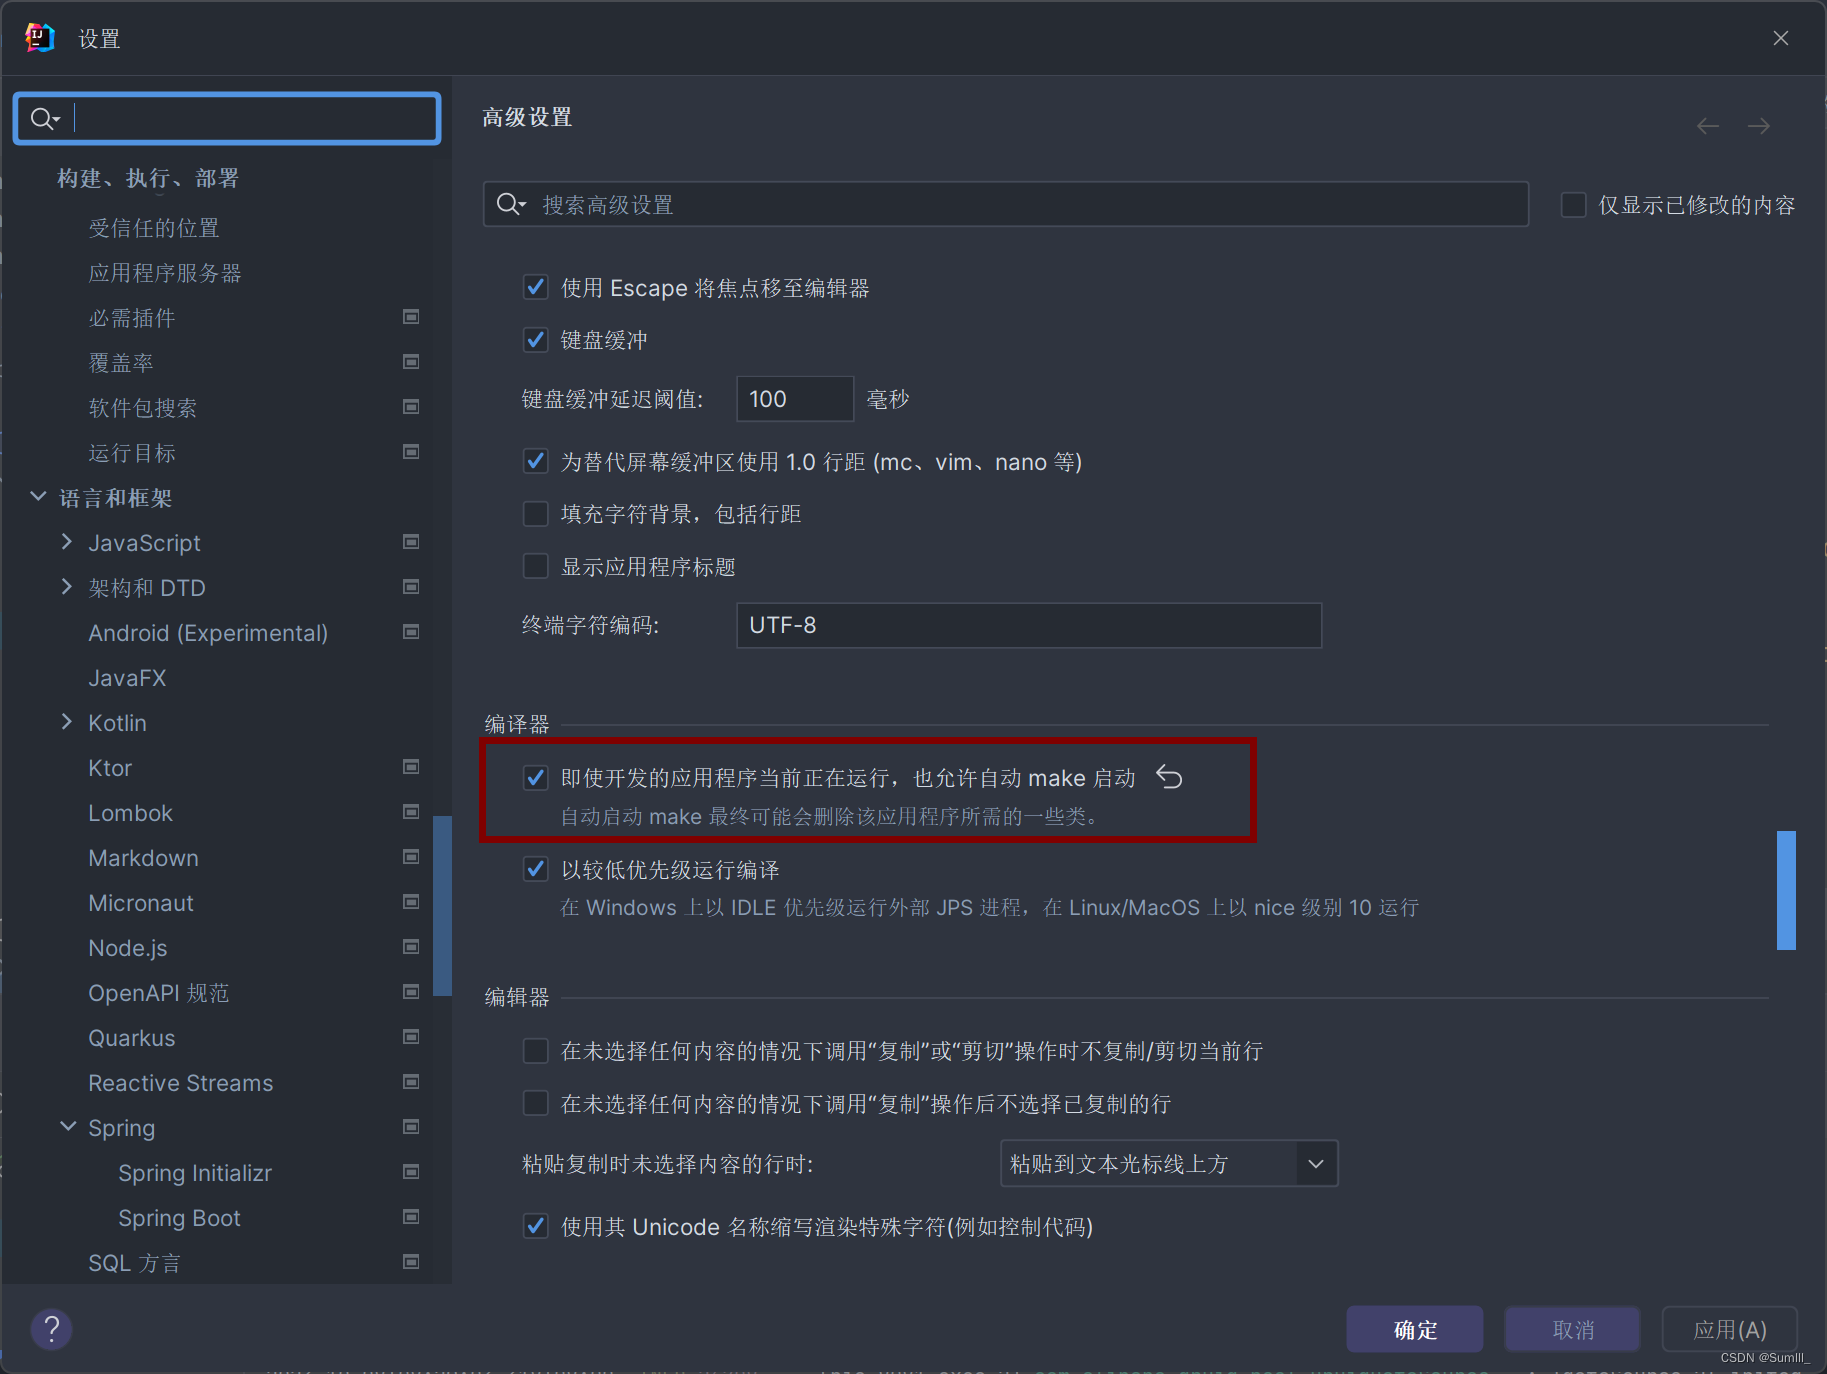Select 受信任的位置 in the settings tree
The width and height of the screenshot is (1827, 1374).
[154, 228]
